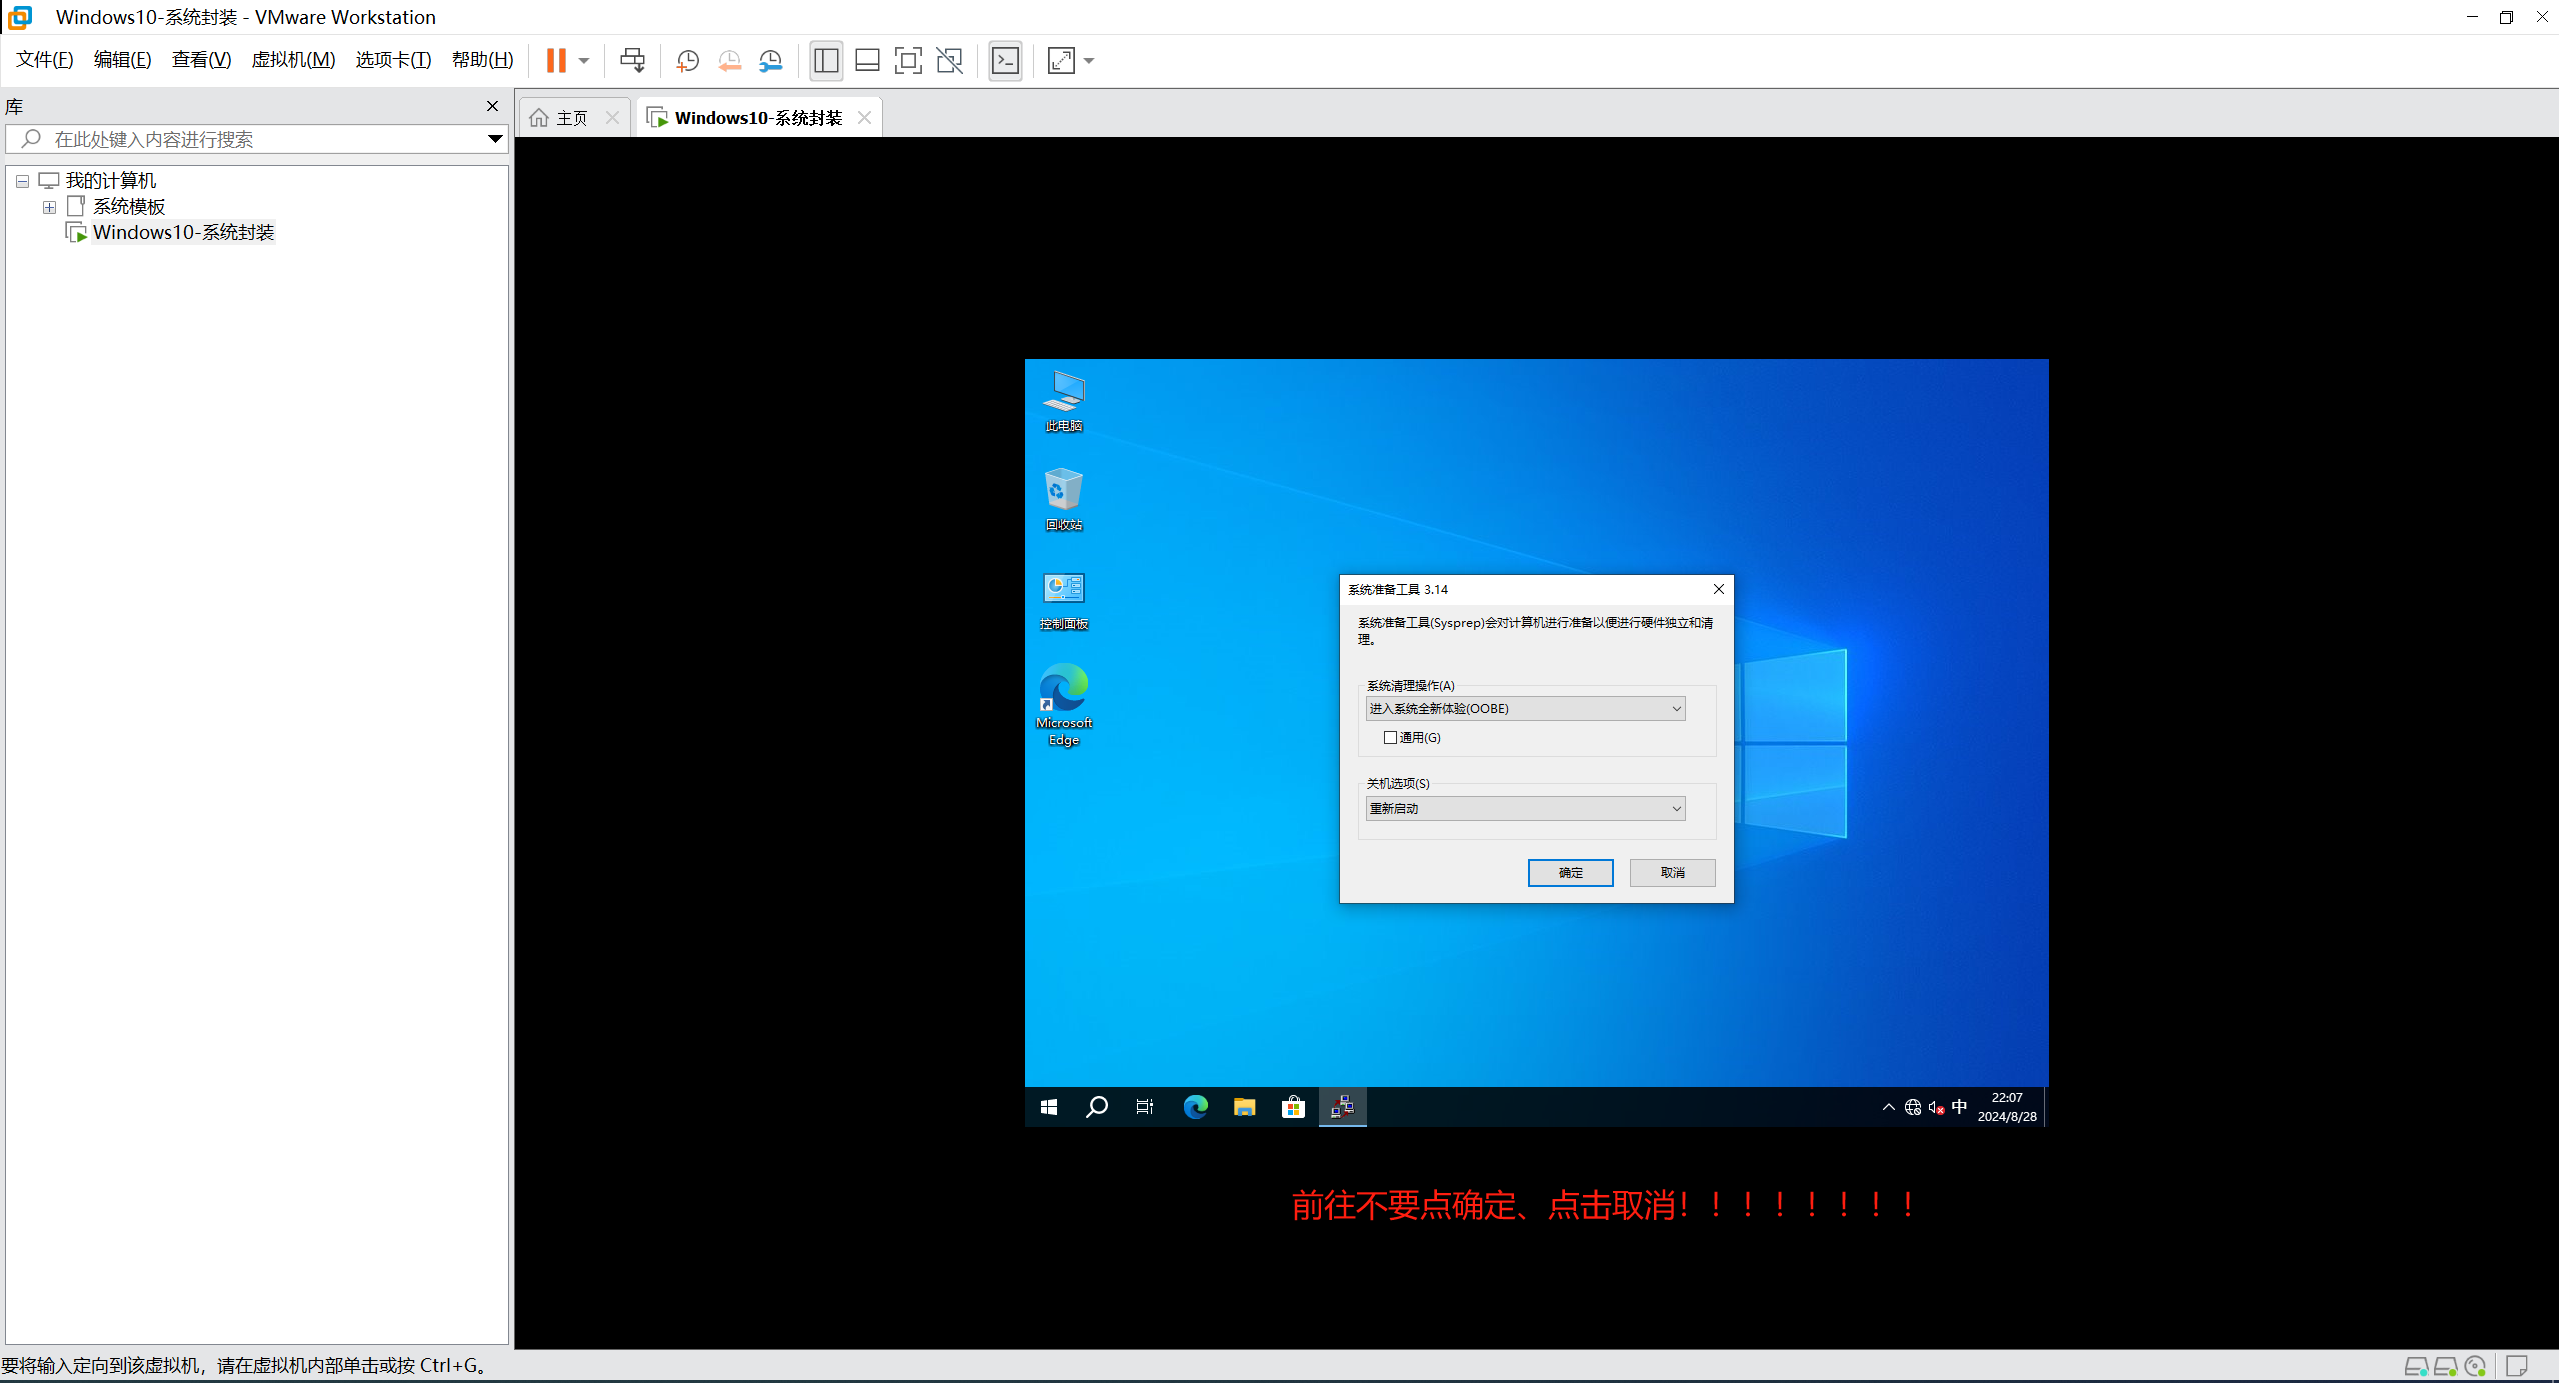The image size is (2559, 1383).
Task: Open the 虚拟机(M) menu
Action: (x=293, y=60)
